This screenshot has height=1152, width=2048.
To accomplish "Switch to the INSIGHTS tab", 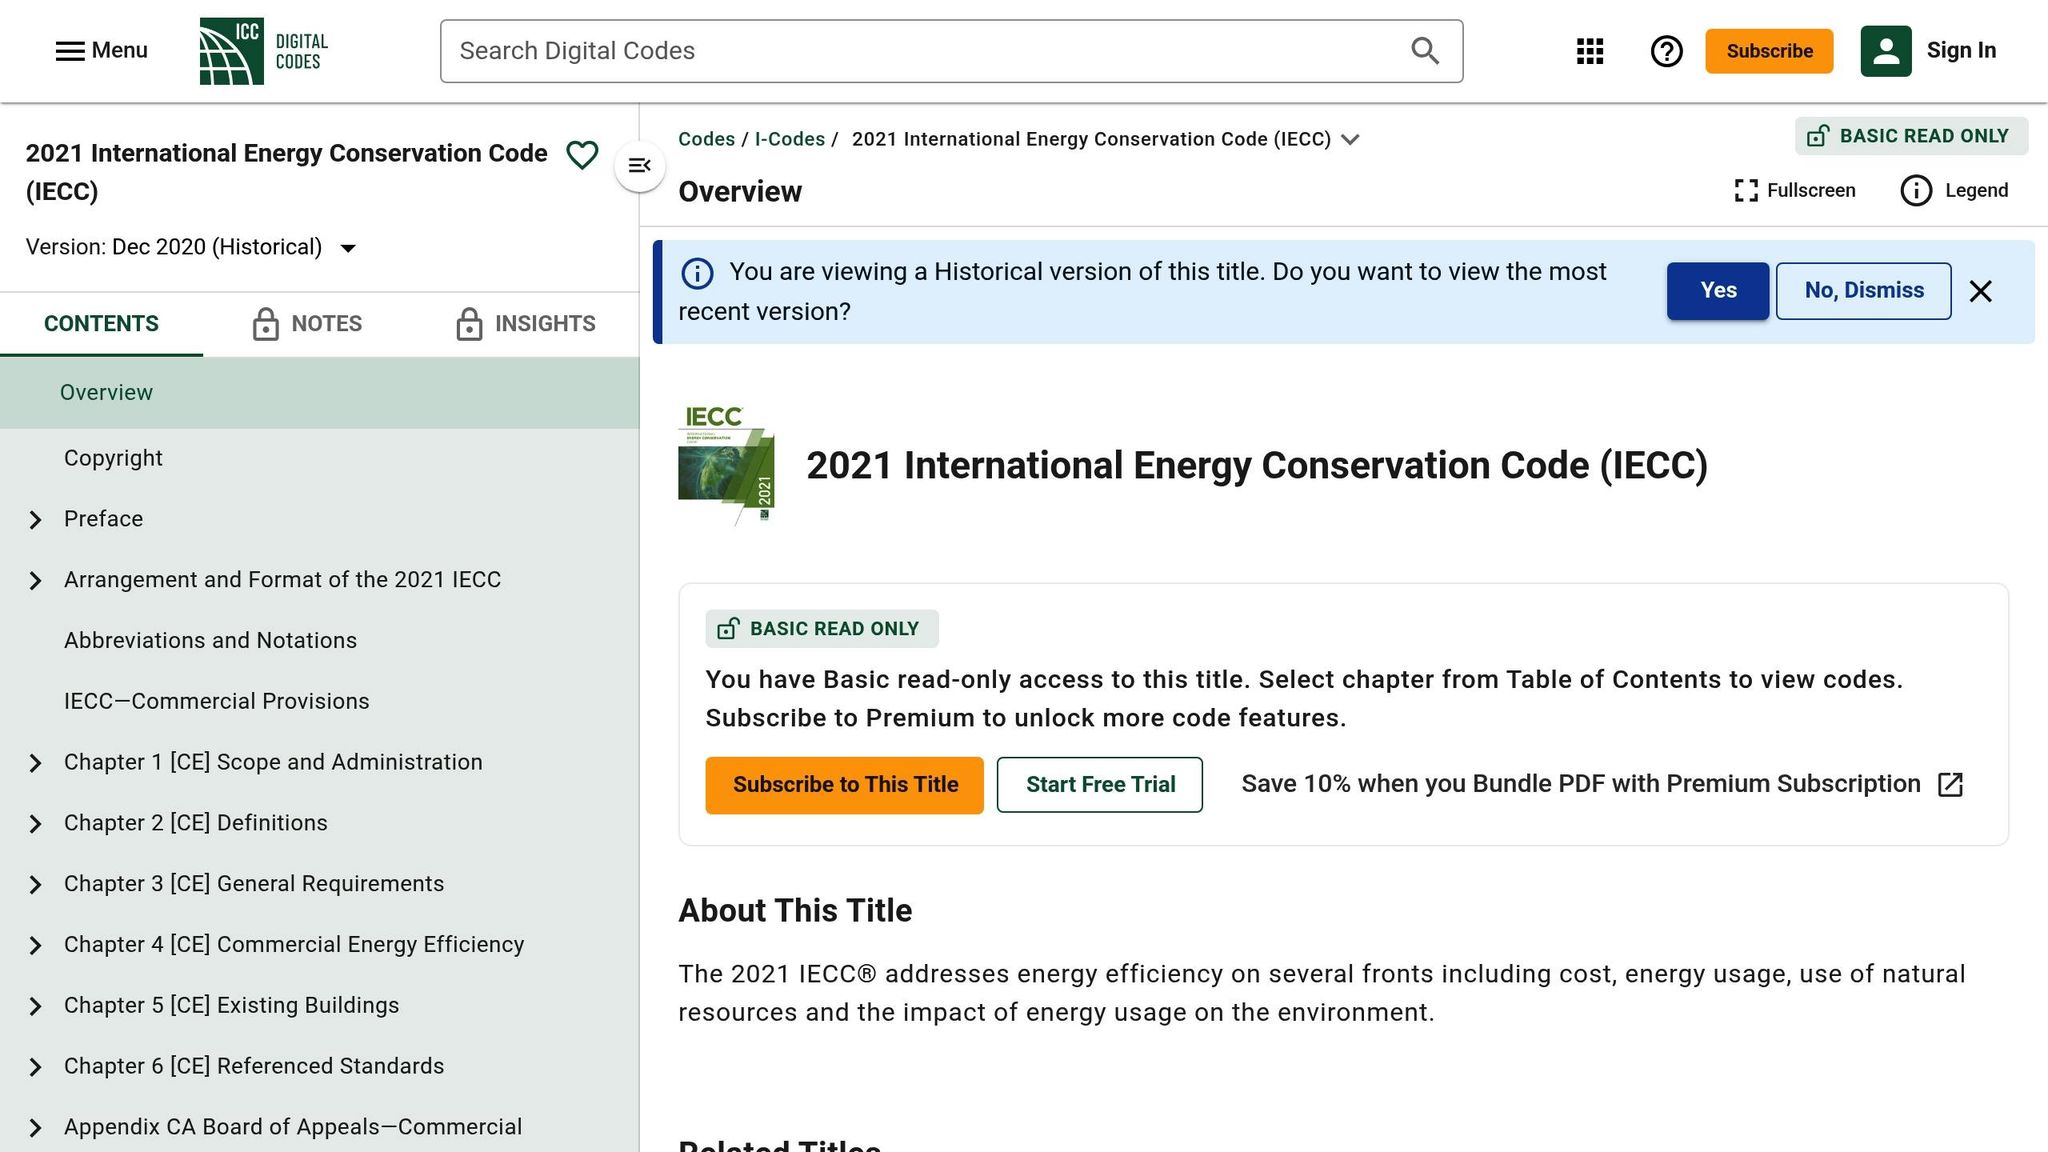I will click(x=545, y=323).
